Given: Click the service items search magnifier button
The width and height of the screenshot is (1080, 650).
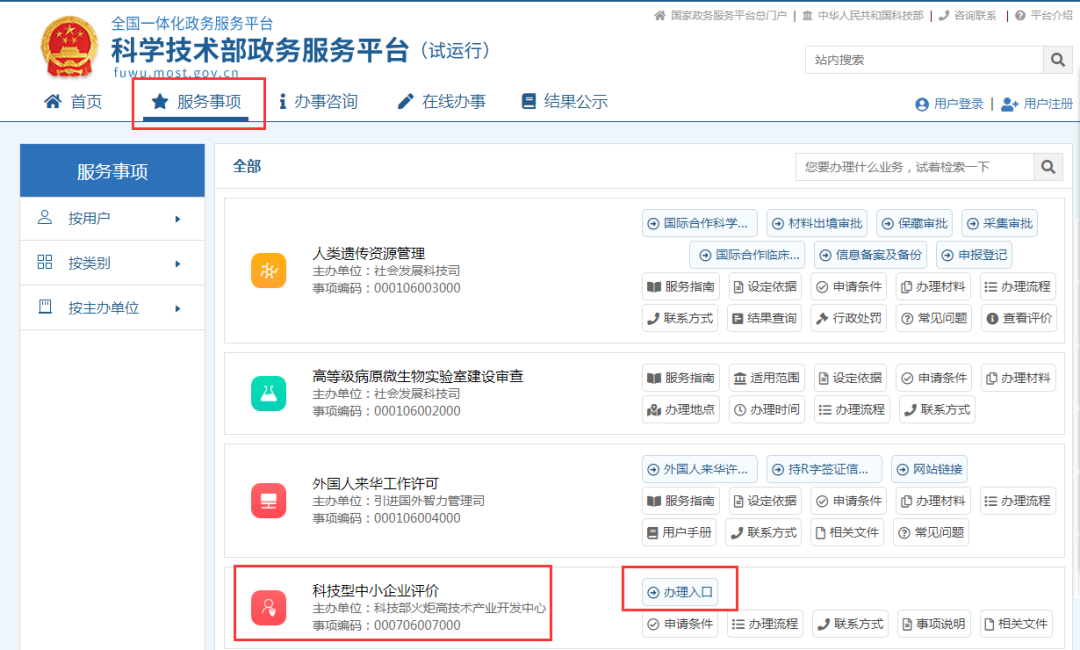Looking at the screenshot, I should pyautogui.click(x=1048, y=167).
